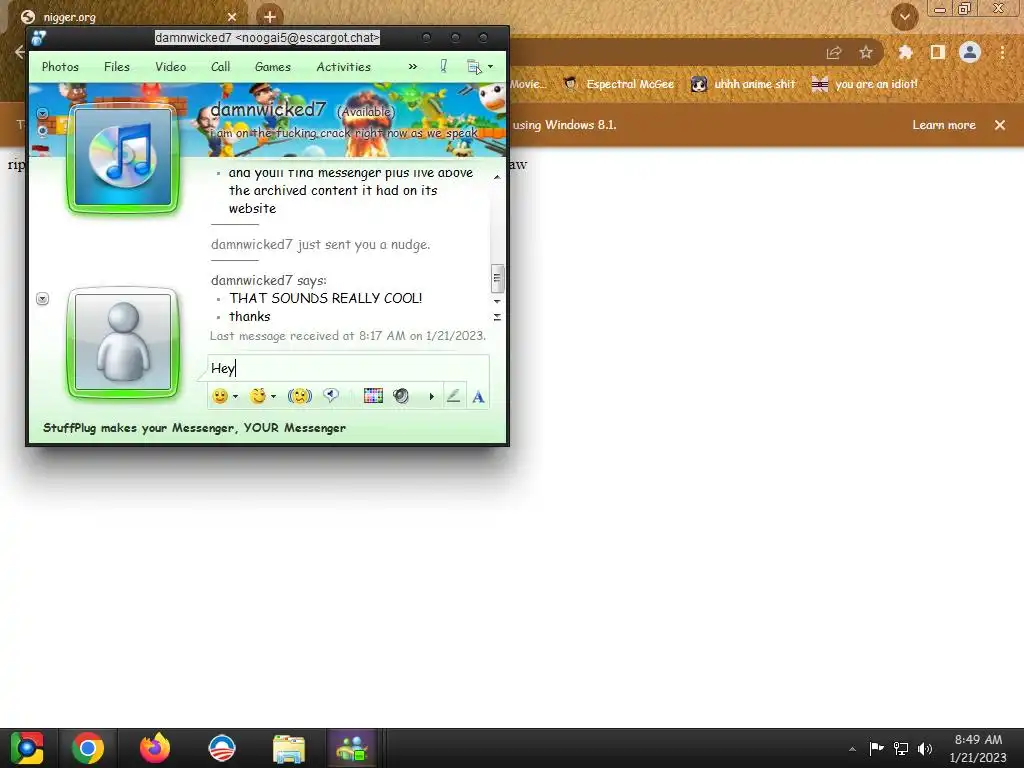Open File Explorer from the taskbar
This screenshot has height=768, width=1024.
coord(289,748)
